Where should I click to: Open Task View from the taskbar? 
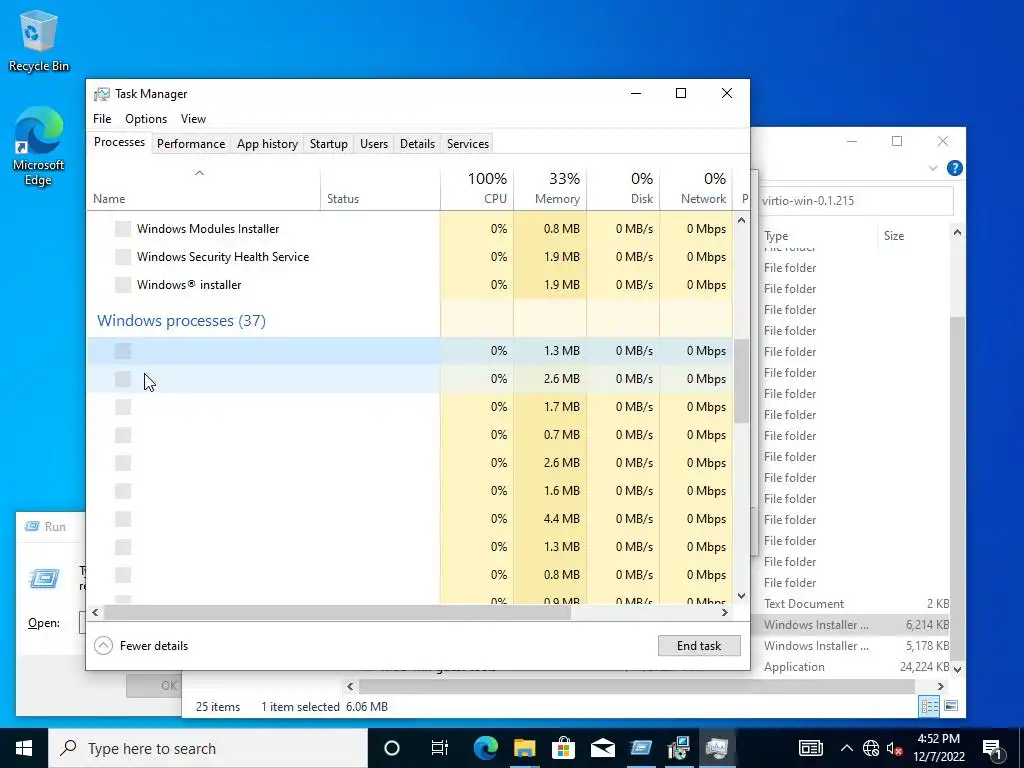tap(440, 748)
